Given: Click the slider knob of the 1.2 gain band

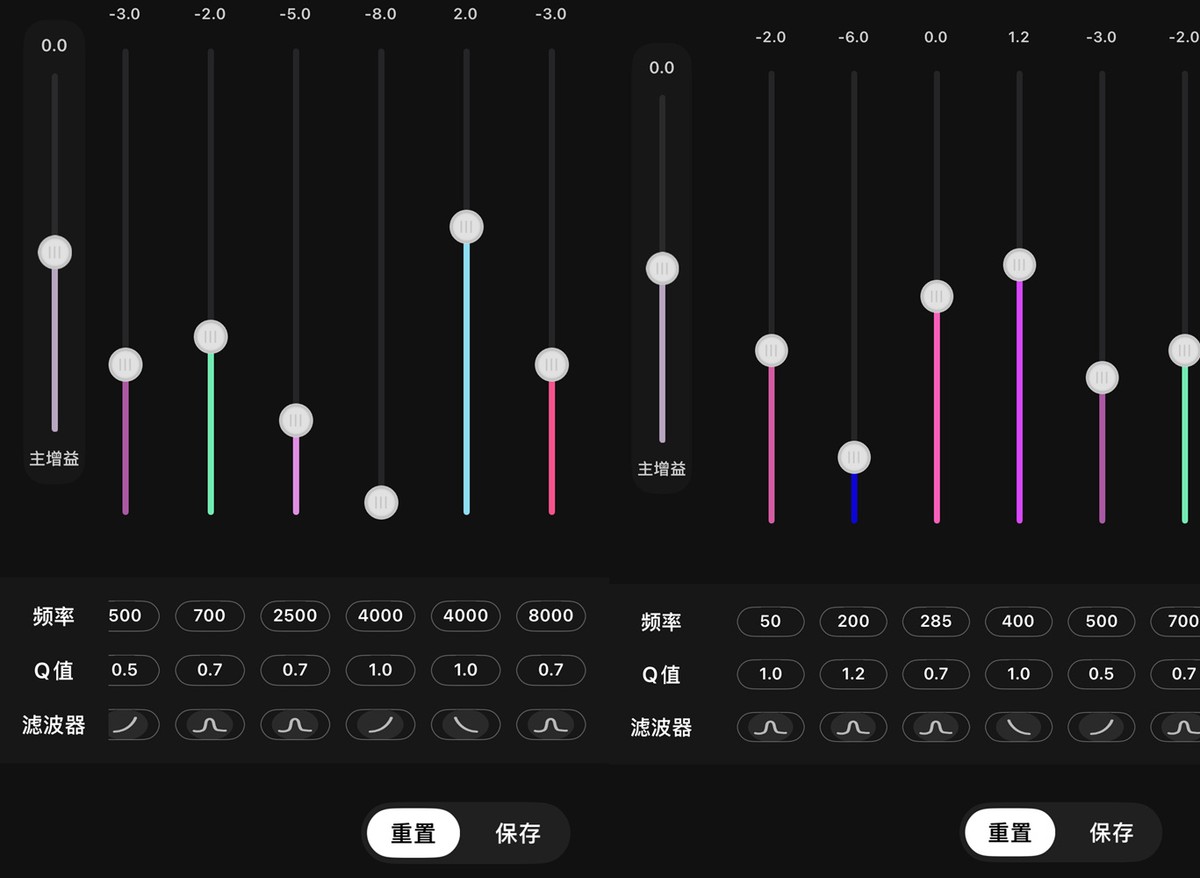Looking at the screenshot, I should (1019, 265).
